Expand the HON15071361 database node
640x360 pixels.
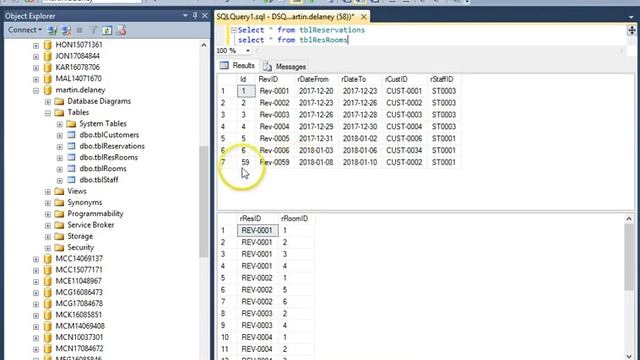click(36, 45)
